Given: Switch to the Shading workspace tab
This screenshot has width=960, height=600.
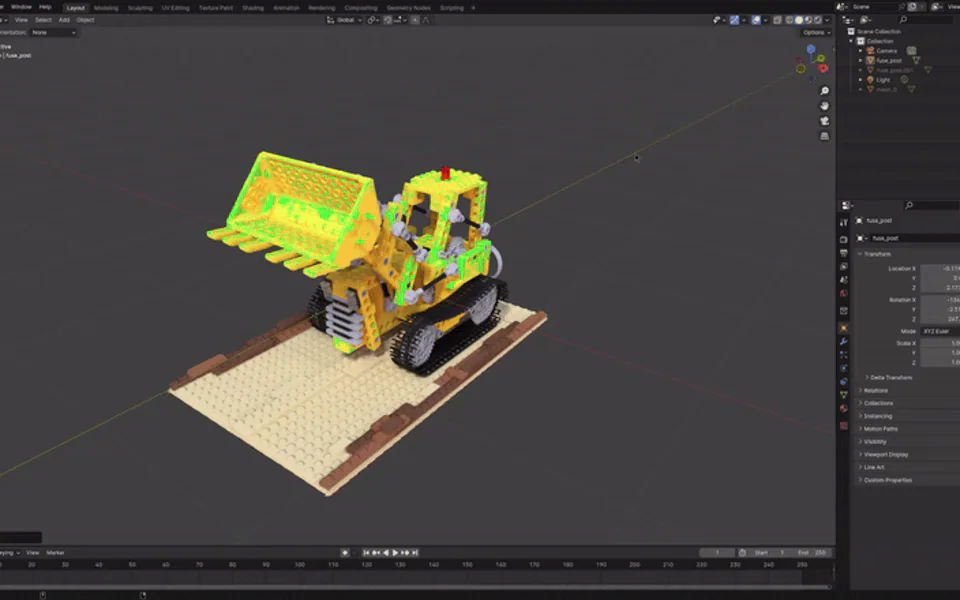Looking at the screenshot, I should pos(253,8).
